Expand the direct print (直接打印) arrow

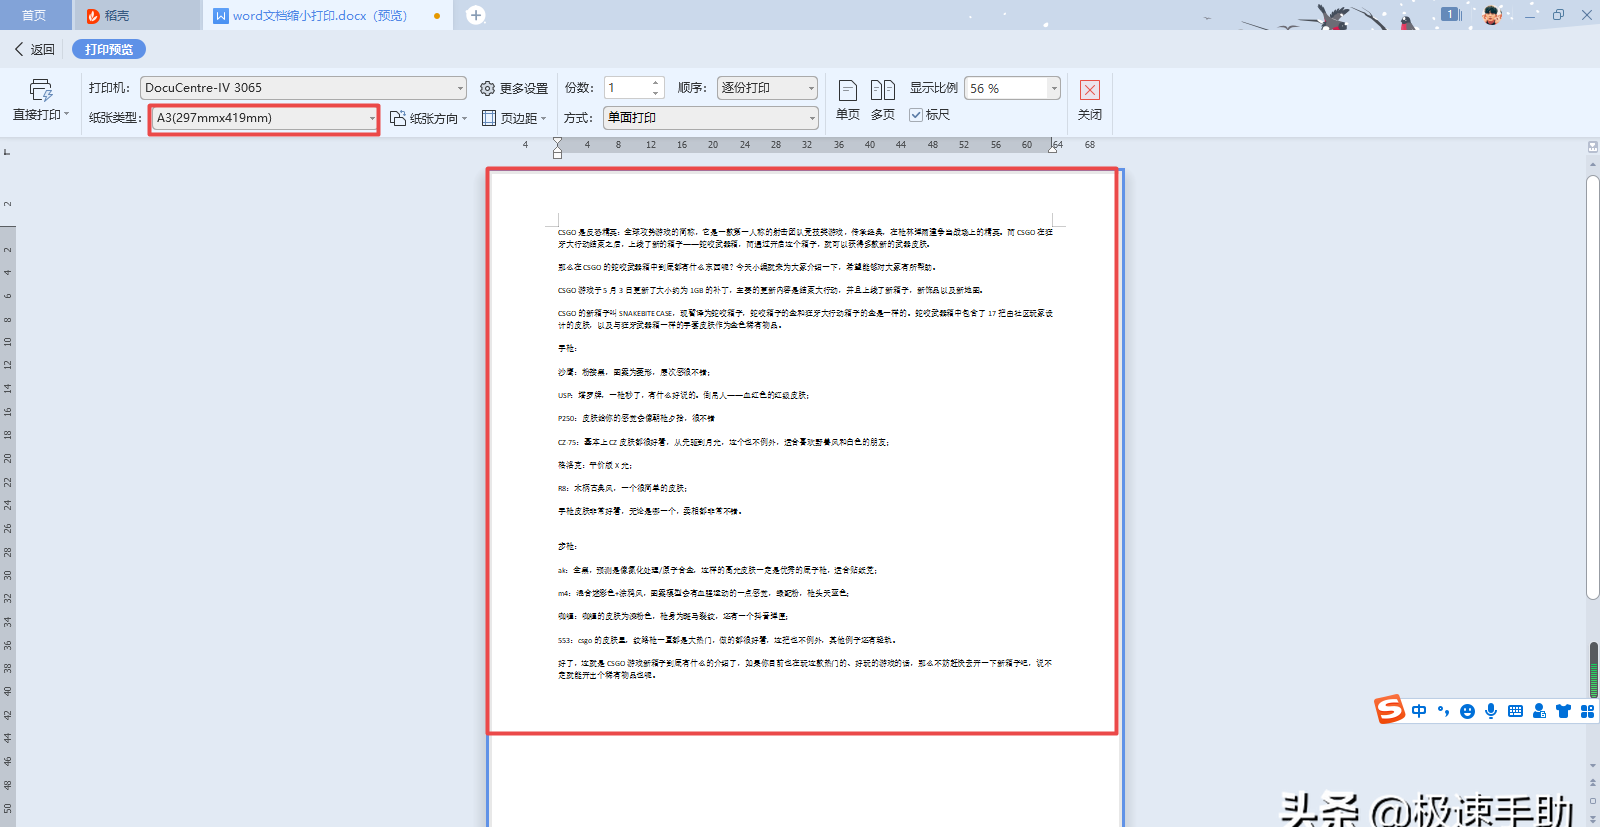[x=66, y=114]
